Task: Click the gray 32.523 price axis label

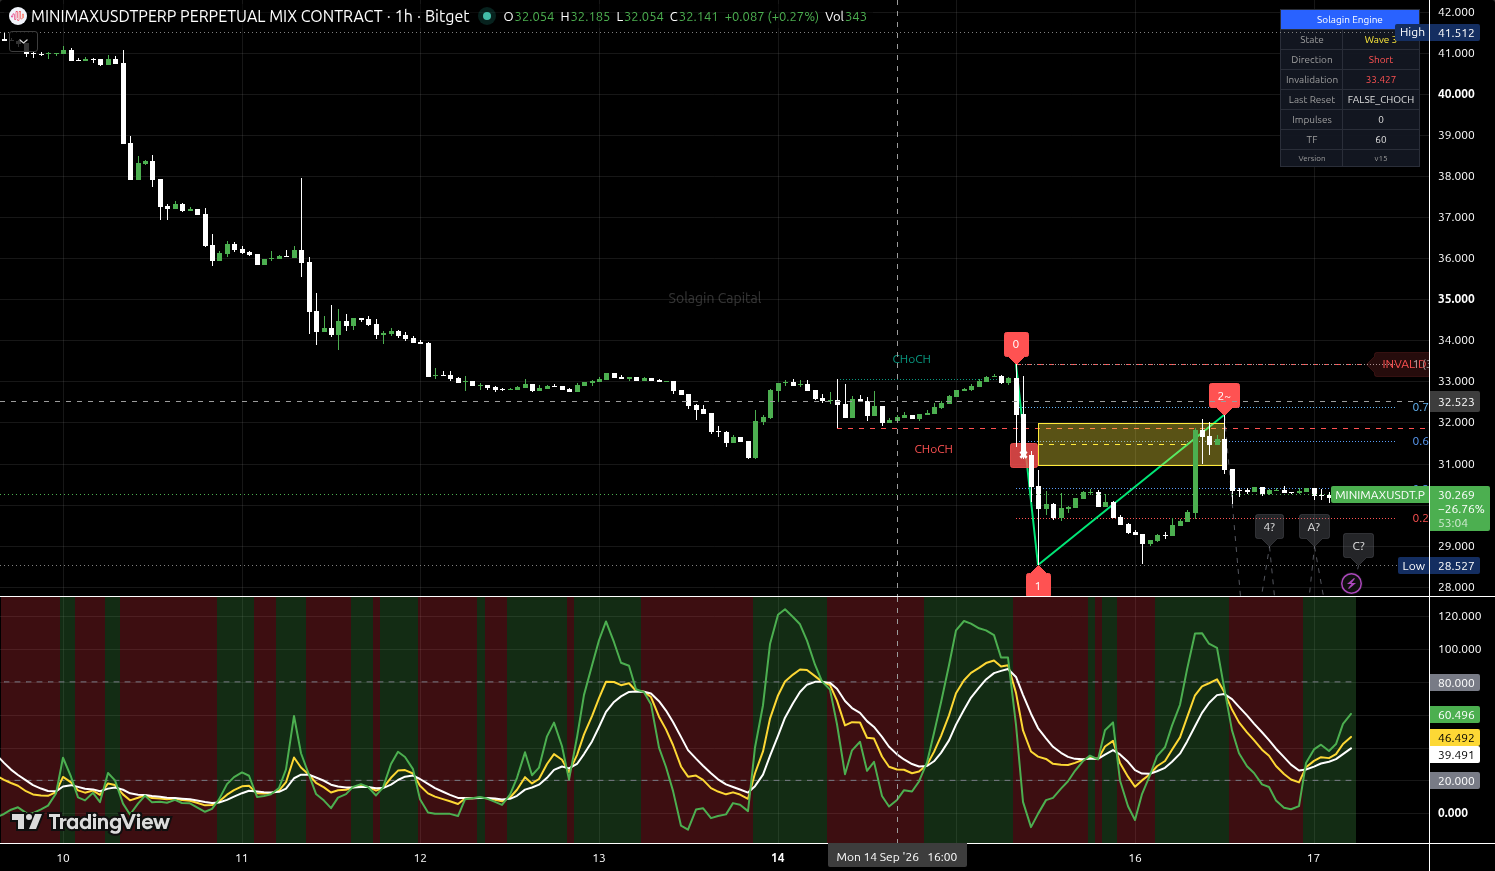Action: tap(1456, 402)
